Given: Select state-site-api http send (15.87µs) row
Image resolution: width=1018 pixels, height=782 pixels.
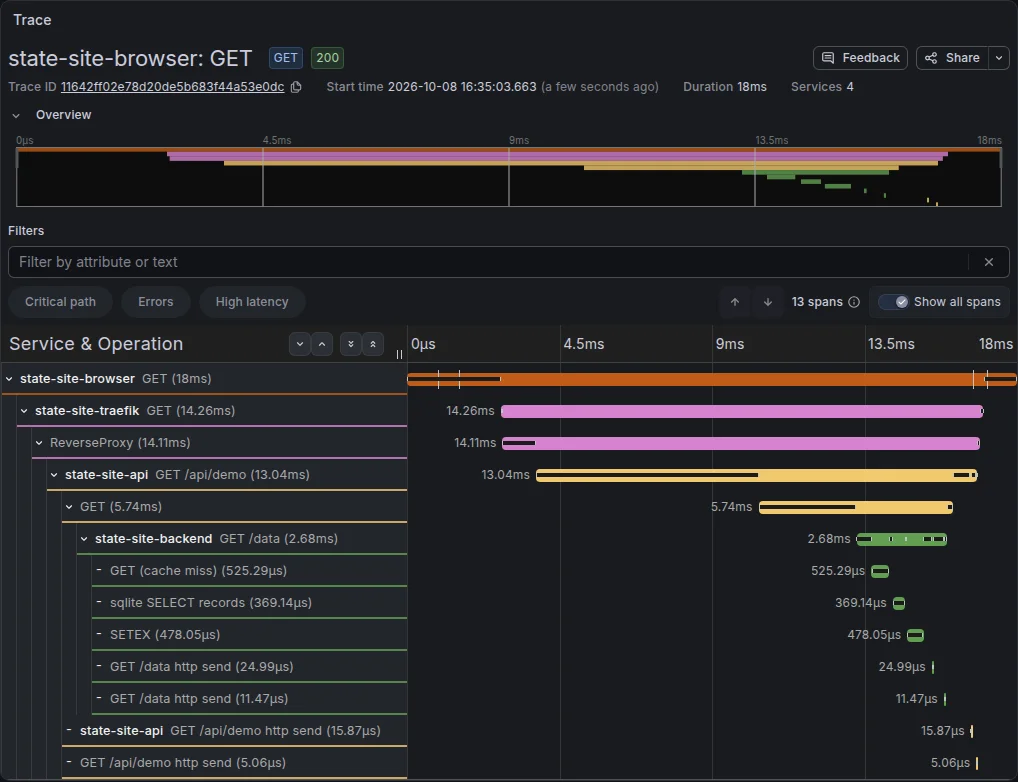Looking at the screenshot, I should click(234, 731).
